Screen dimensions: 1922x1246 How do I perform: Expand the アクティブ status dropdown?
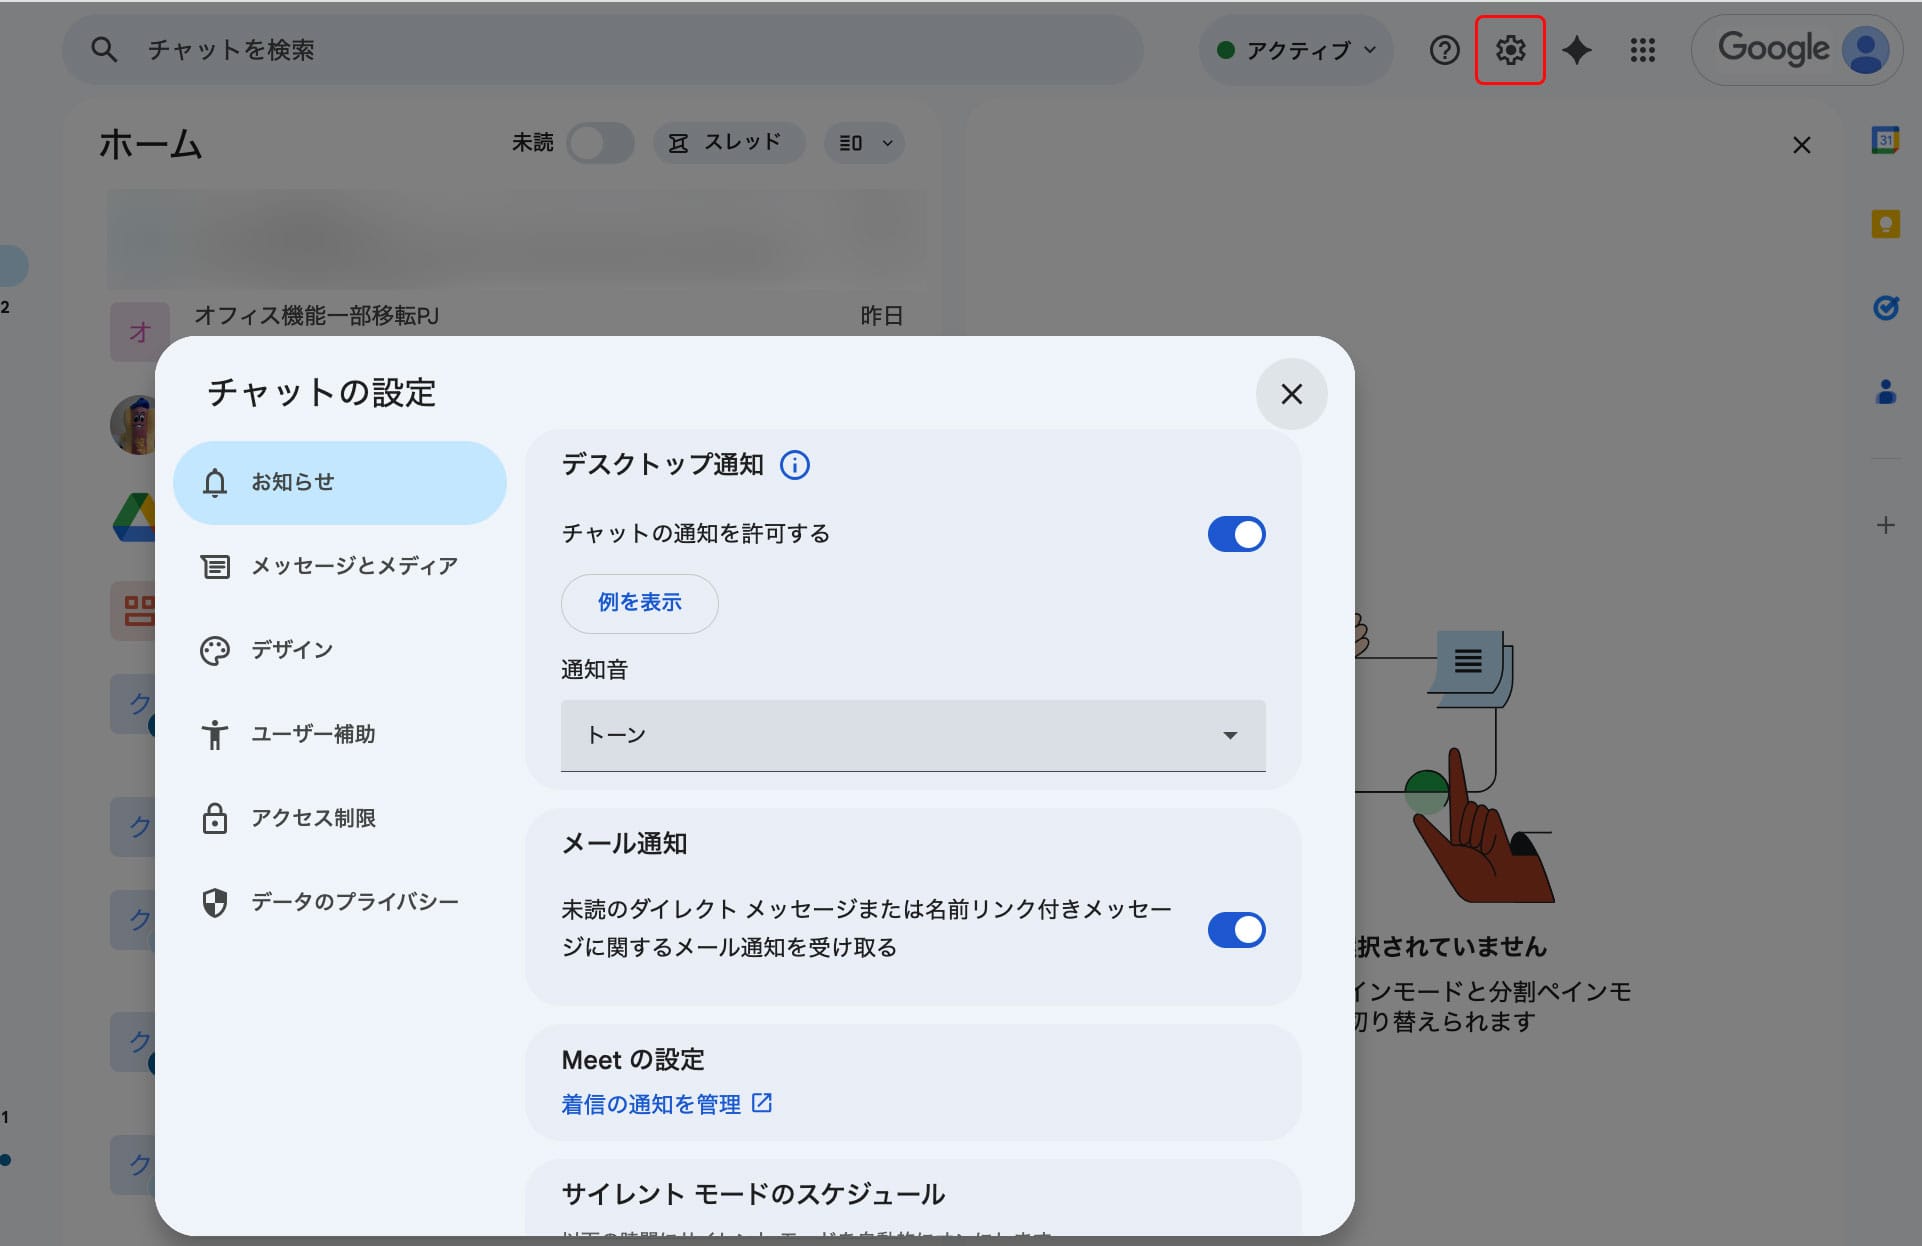tap(1296, 50)
